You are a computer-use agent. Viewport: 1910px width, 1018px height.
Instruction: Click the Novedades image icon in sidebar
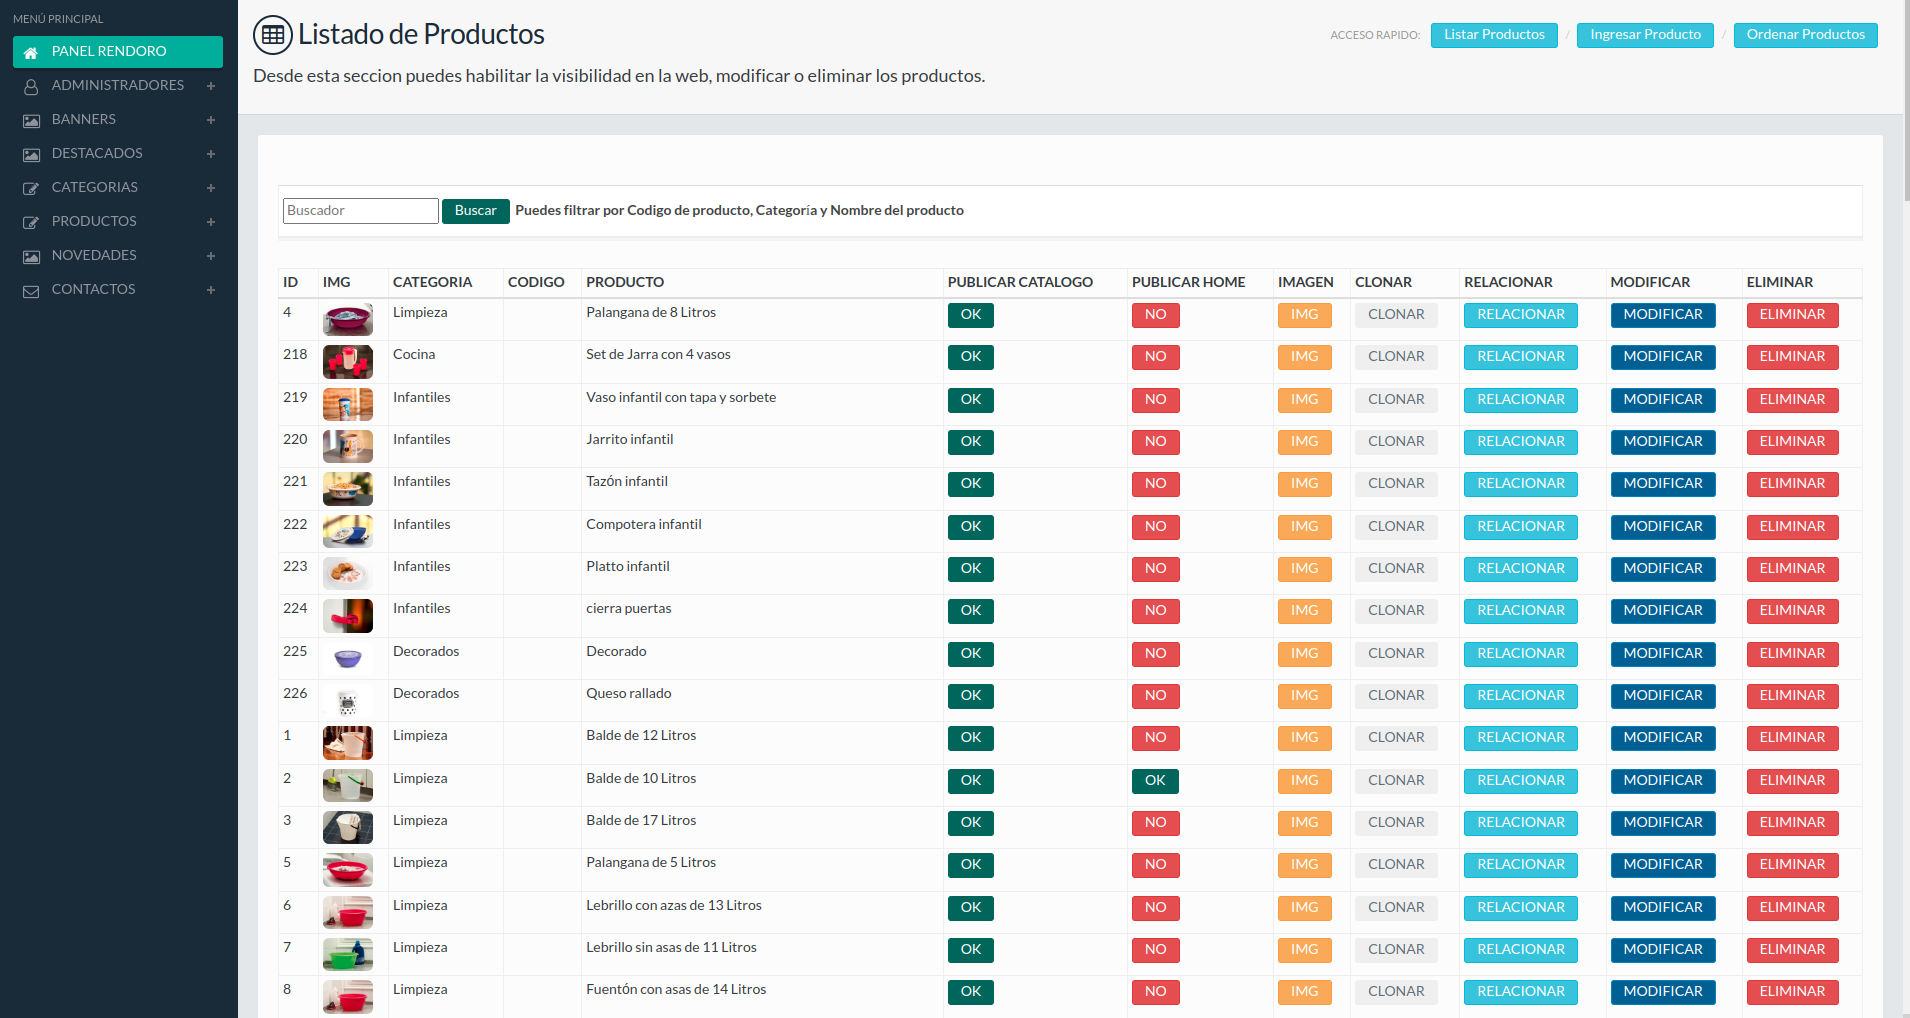[31, 257]
